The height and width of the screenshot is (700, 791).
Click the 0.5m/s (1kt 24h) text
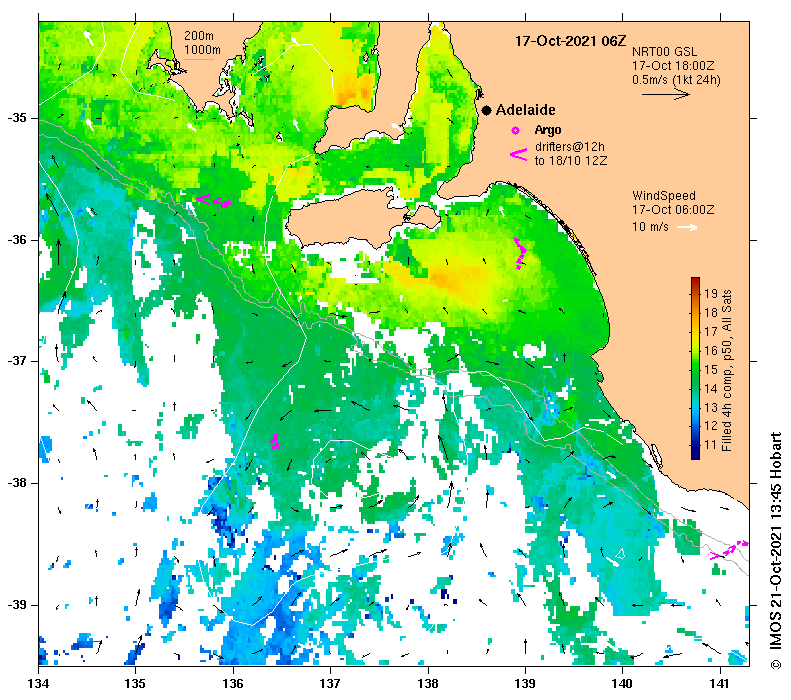tap(676, 80)
